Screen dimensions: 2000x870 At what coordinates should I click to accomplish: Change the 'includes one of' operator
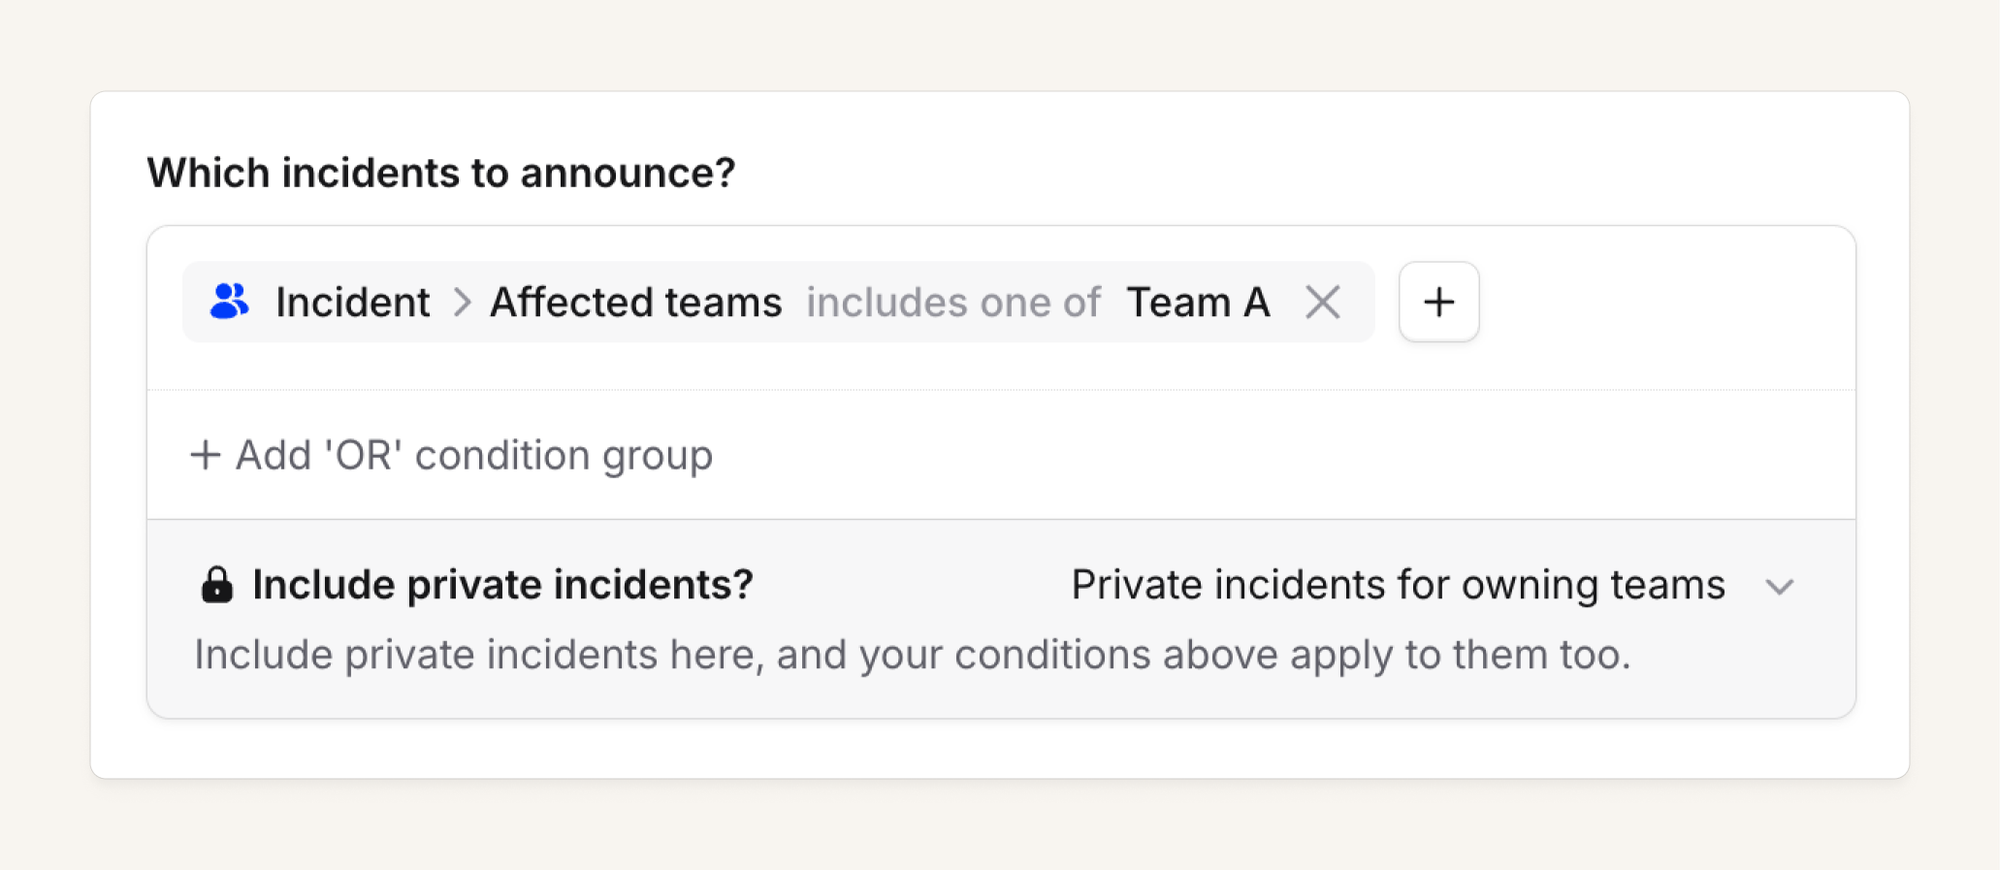(x=953, y=302)
